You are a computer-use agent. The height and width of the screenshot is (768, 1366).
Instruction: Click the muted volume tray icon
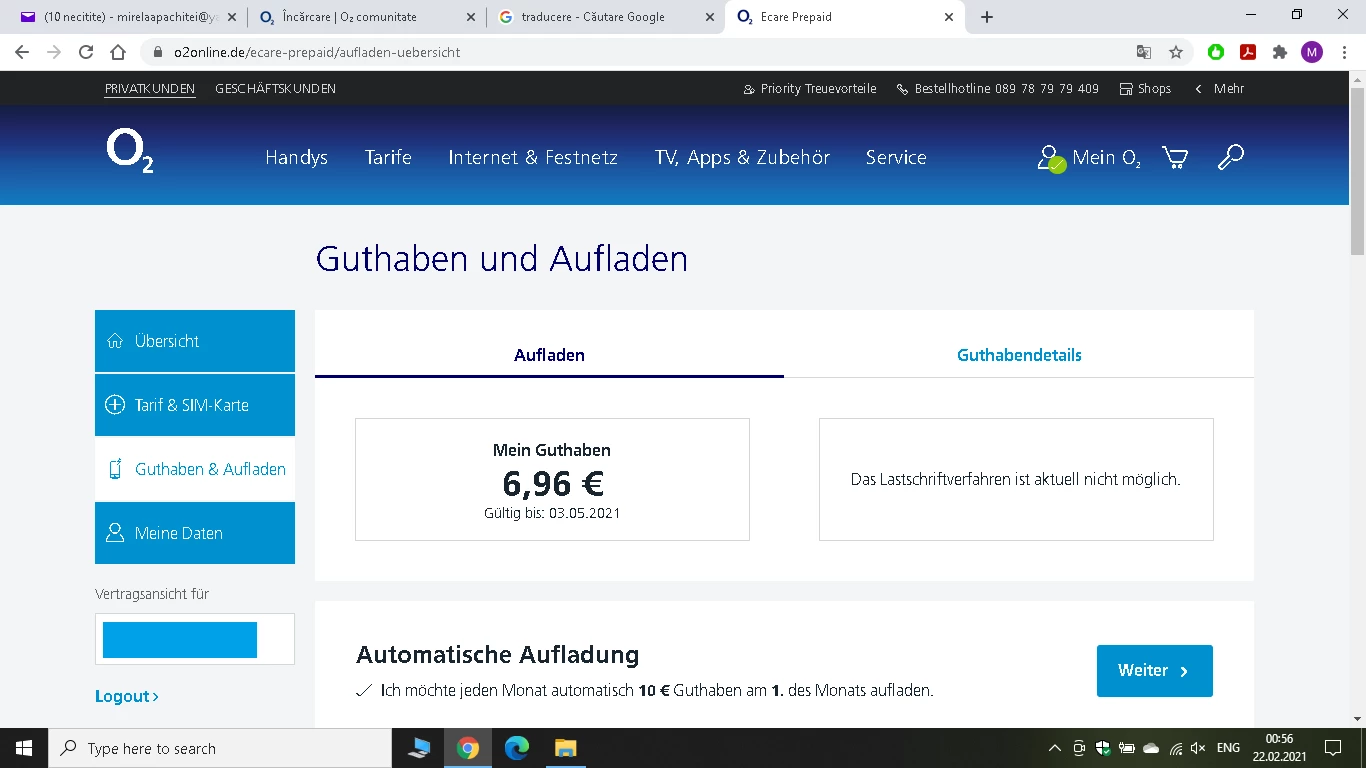pos(1198,748)
